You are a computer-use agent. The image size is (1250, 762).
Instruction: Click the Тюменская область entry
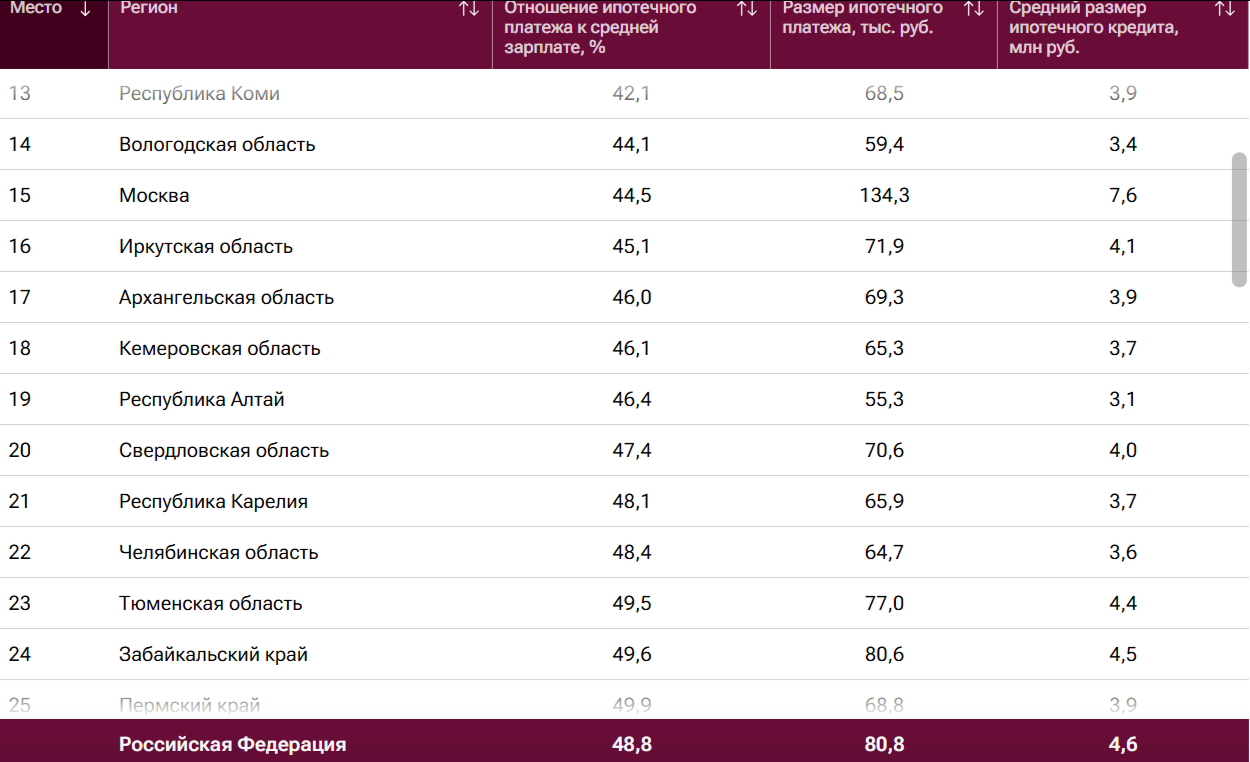click(210, 603)
